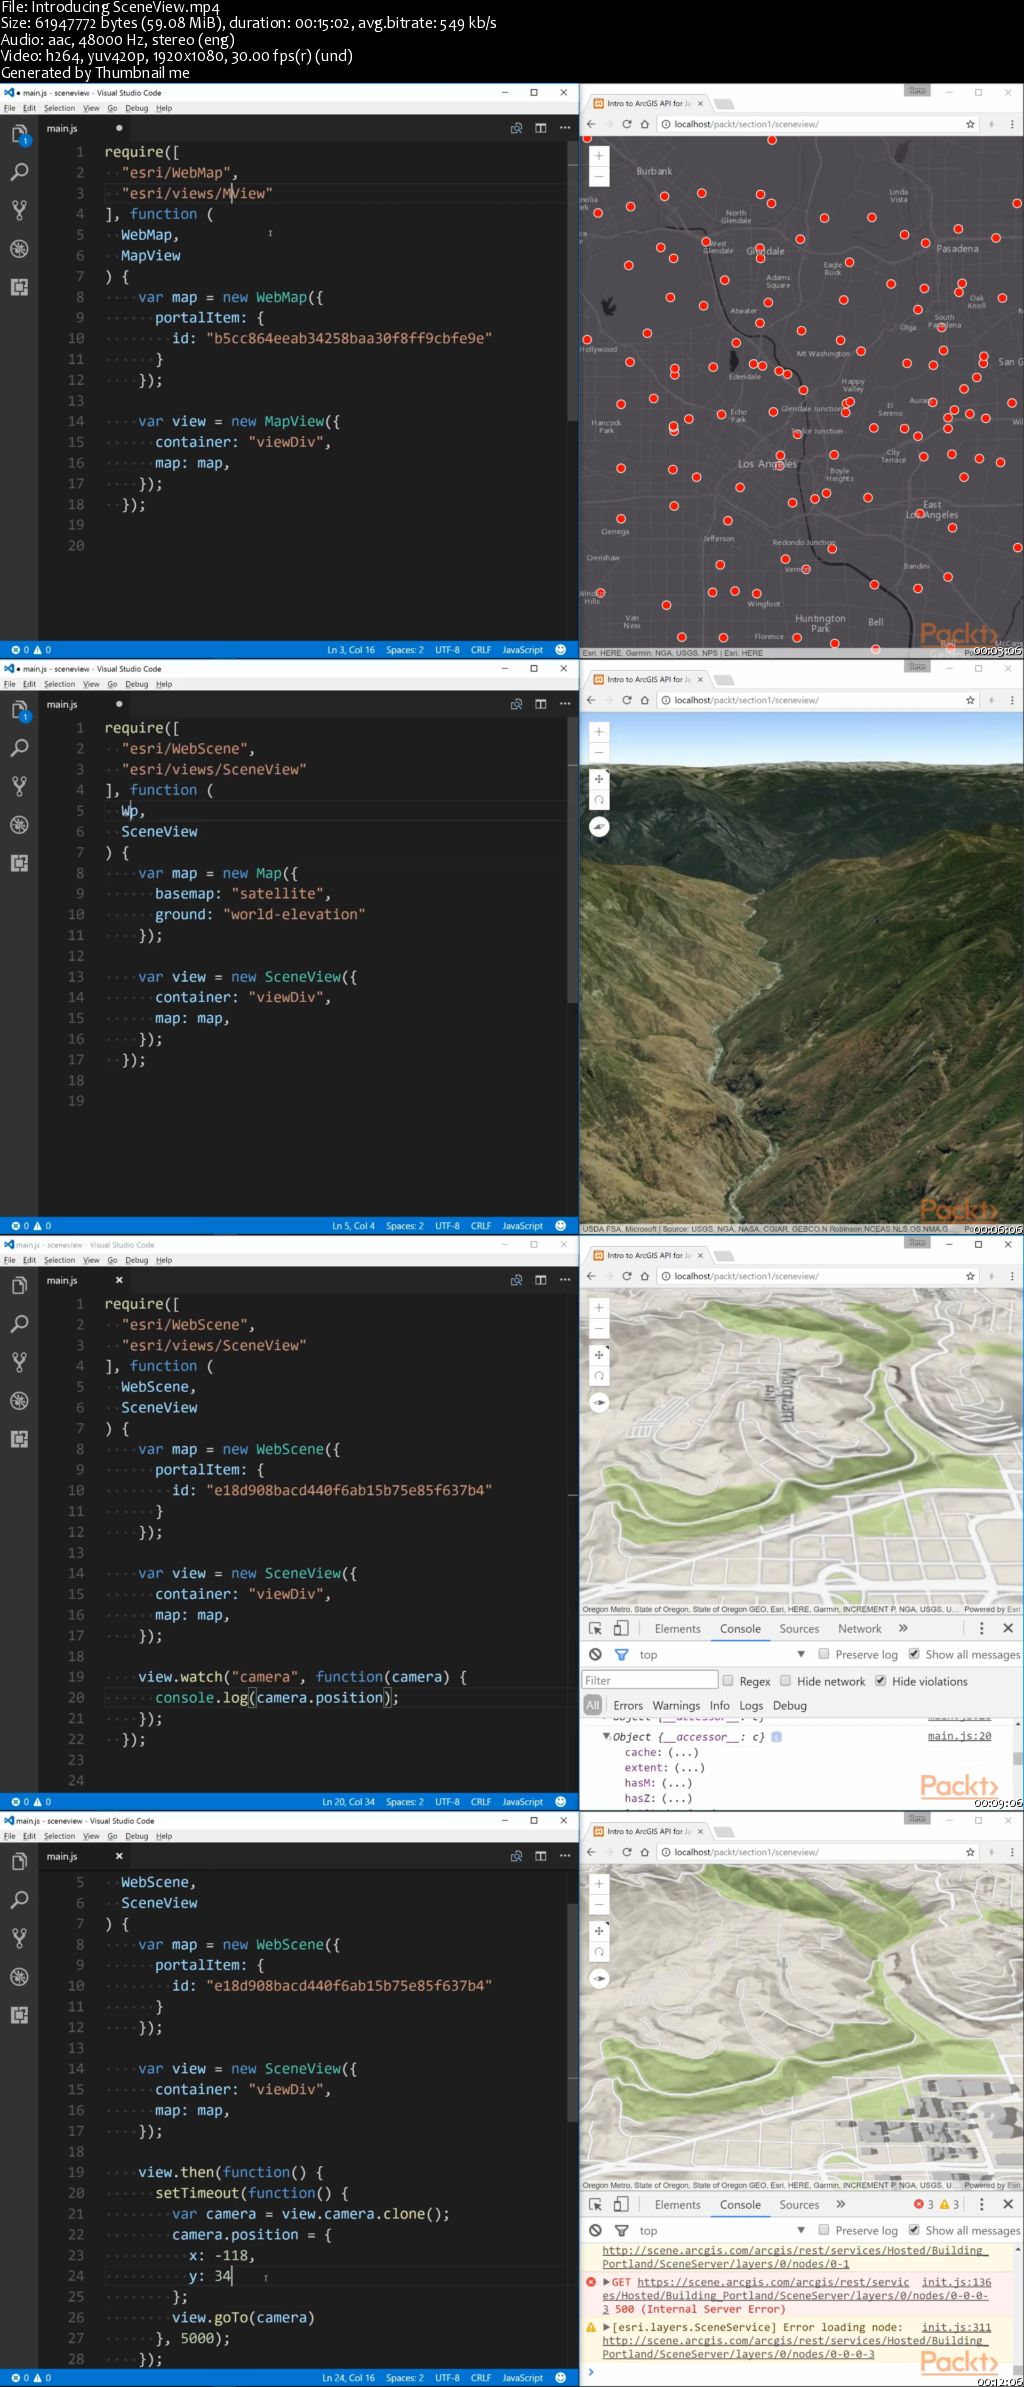Click 'Ln 5, Col 4' in VS Code status bar
The image size is (1024, 2387).
click(353, 1226)
